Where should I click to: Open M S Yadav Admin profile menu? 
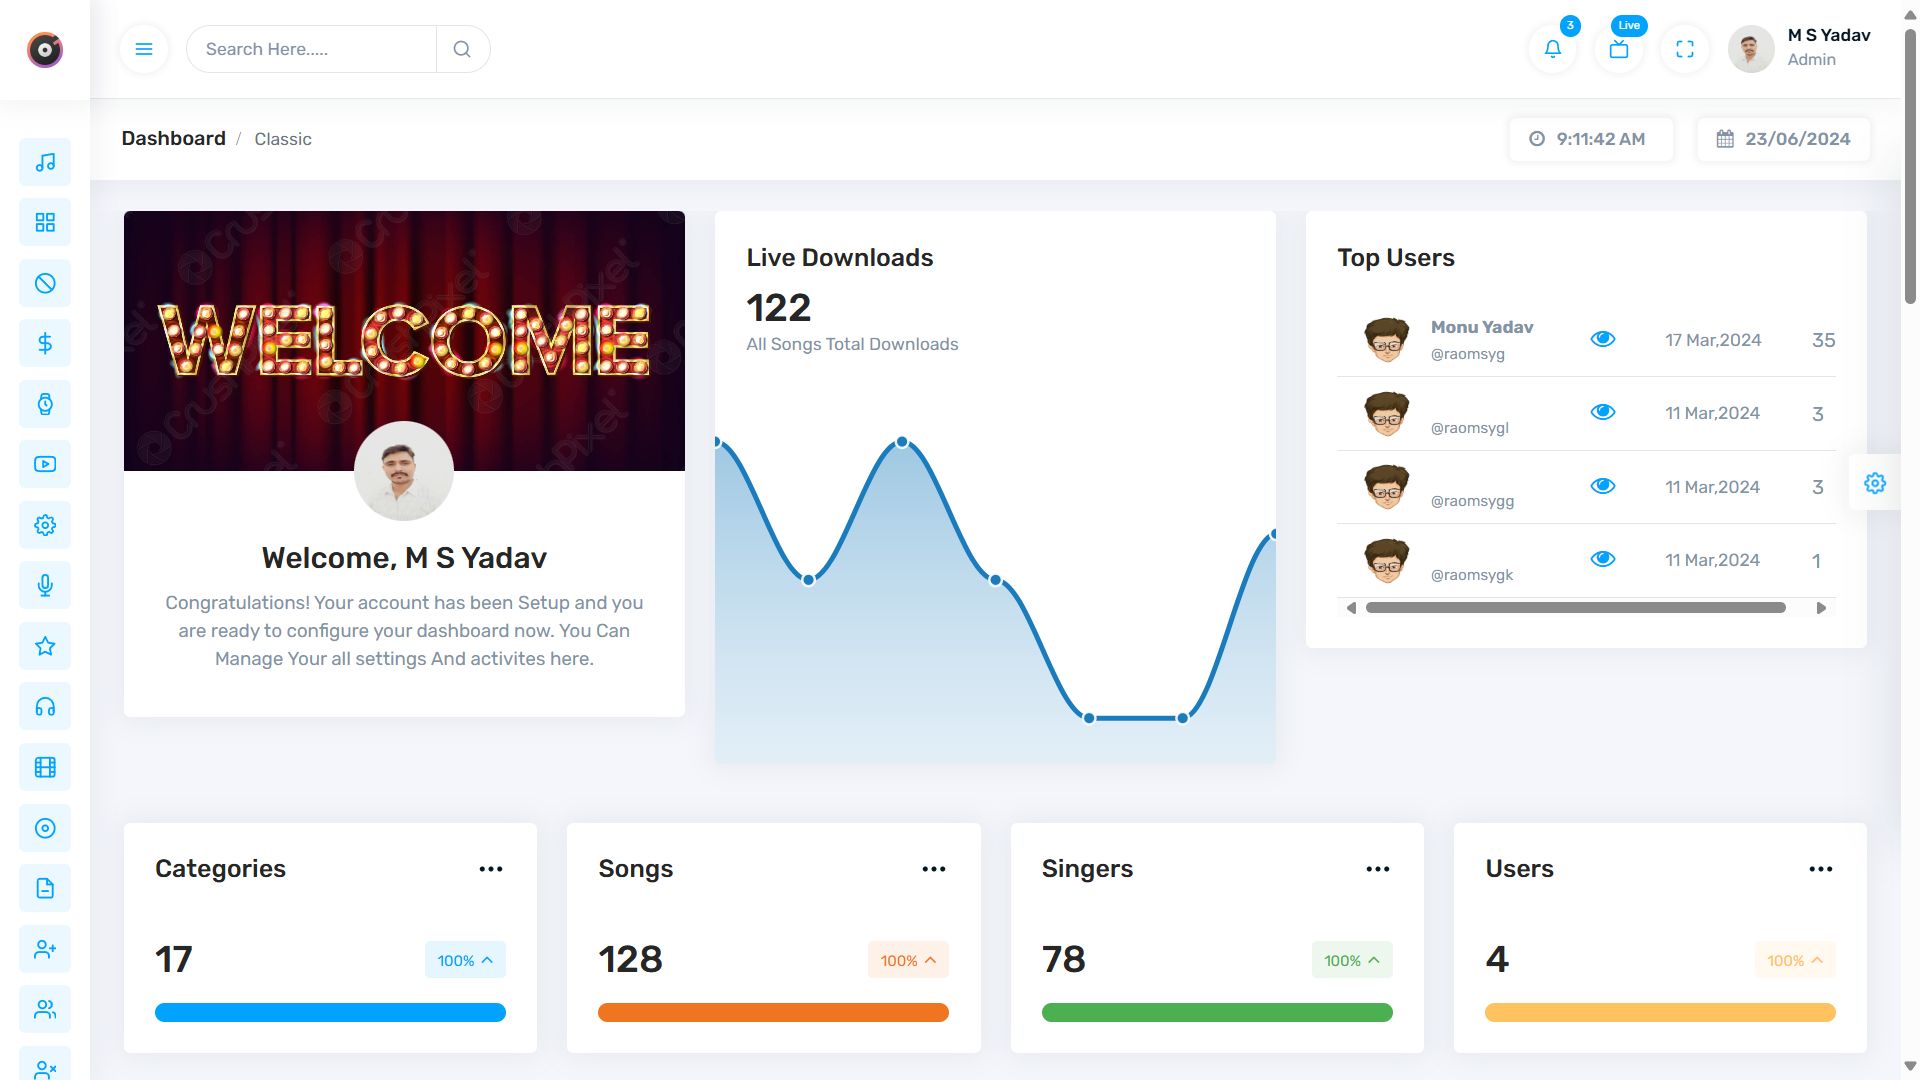(x=1800, y=48)
